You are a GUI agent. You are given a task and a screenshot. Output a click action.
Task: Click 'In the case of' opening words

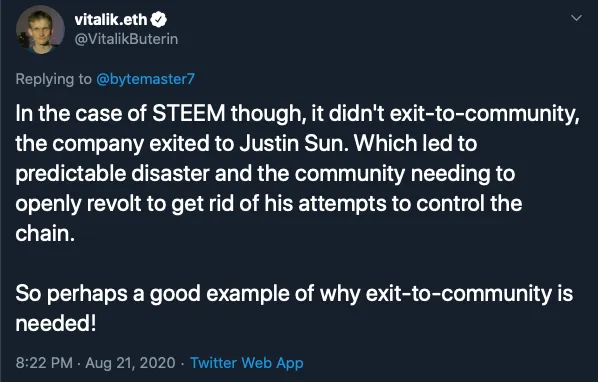coord(81,113)
